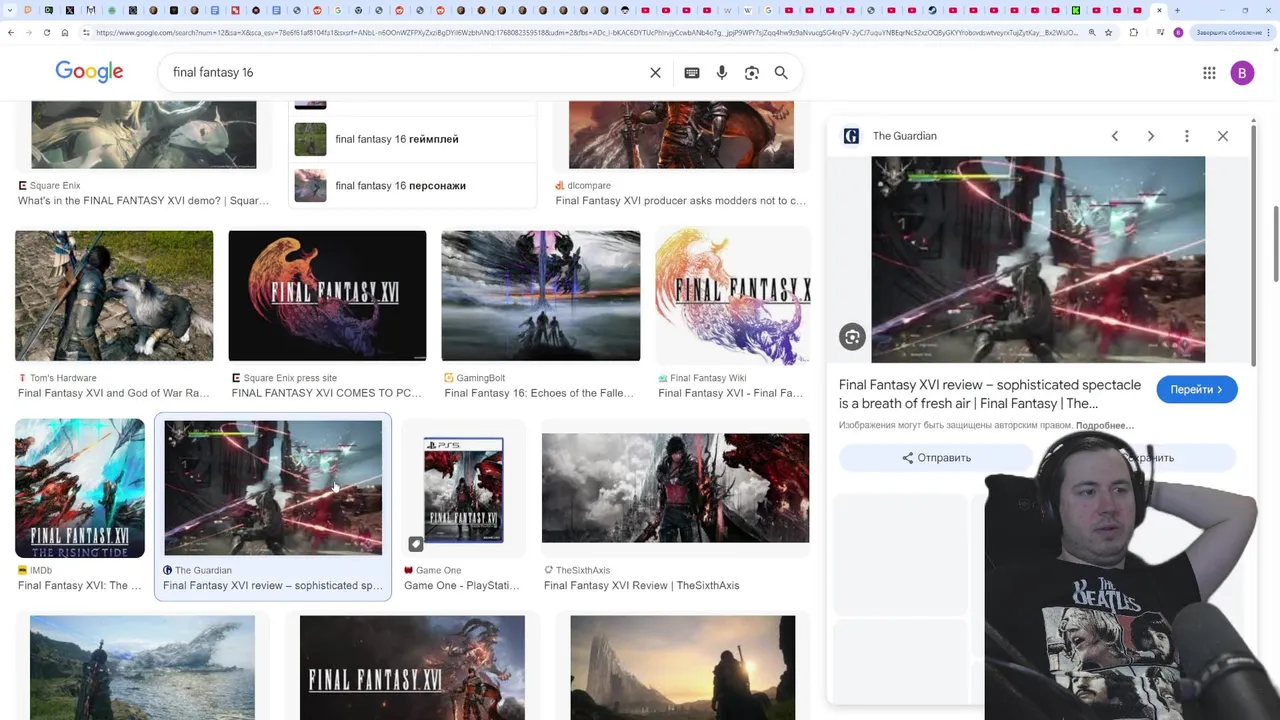The height and width of the screenshot is (720, 1280).
Task: Go back to the previous page
Action: (11, 33)
